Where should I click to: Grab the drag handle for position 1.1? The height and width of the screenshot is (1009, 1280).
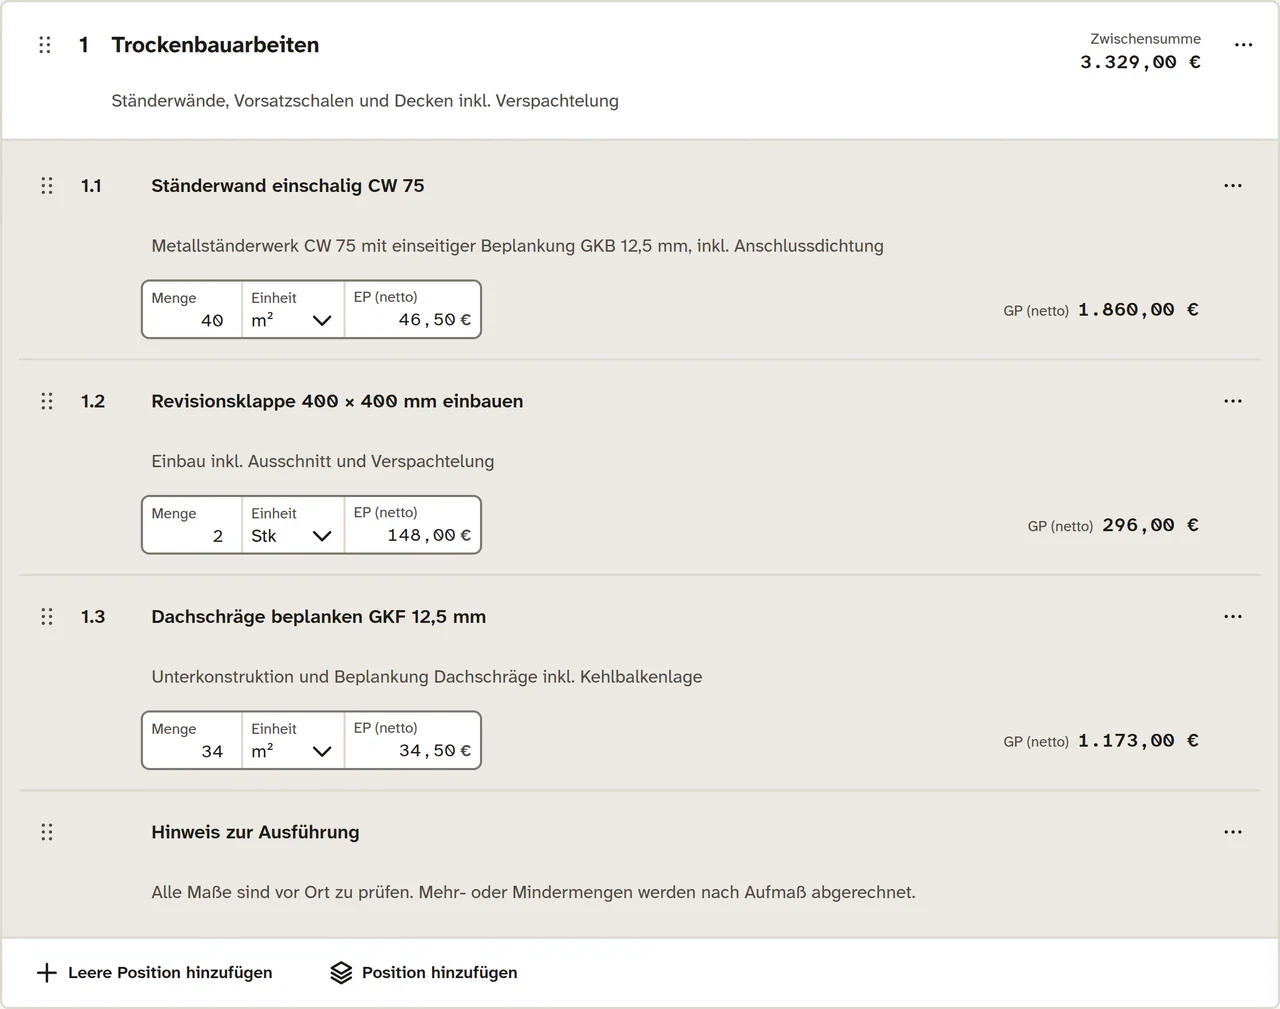pyautogui.click(x=47, y=186)
